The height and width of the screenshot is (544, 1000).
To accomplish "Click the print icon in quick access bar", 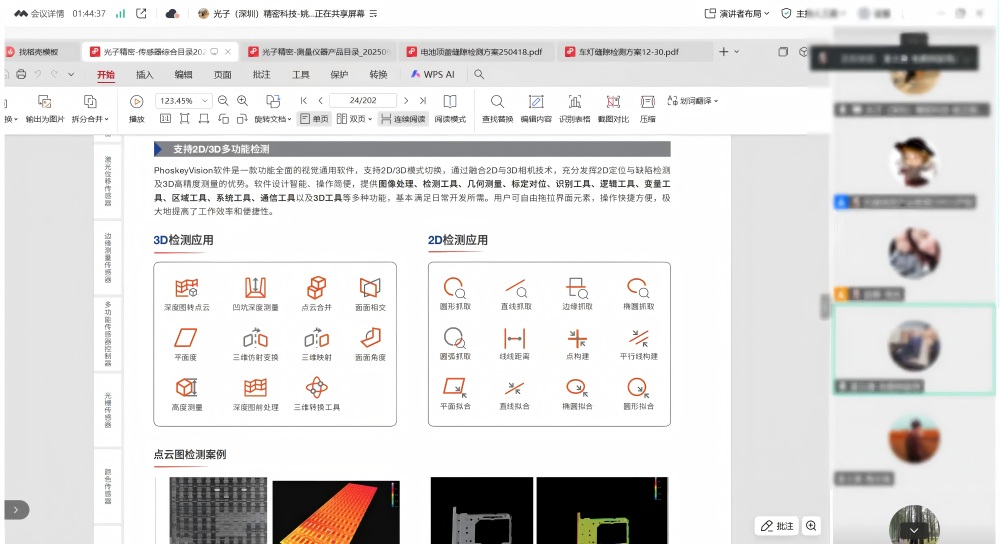I will coord(21,75).
